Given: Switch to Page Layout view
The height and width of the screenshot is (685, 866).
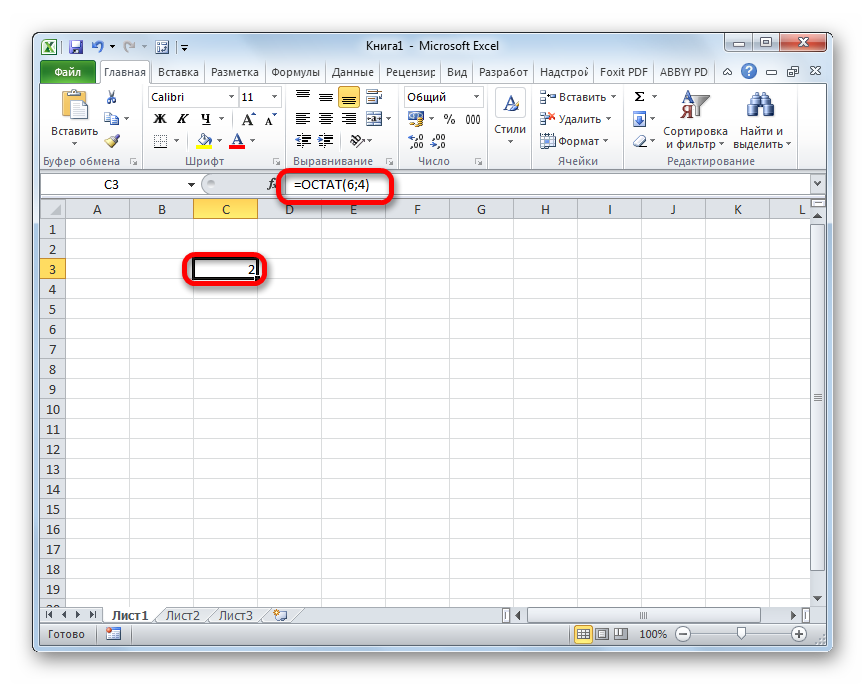Looking at the screenshot, I should [603, 634].
